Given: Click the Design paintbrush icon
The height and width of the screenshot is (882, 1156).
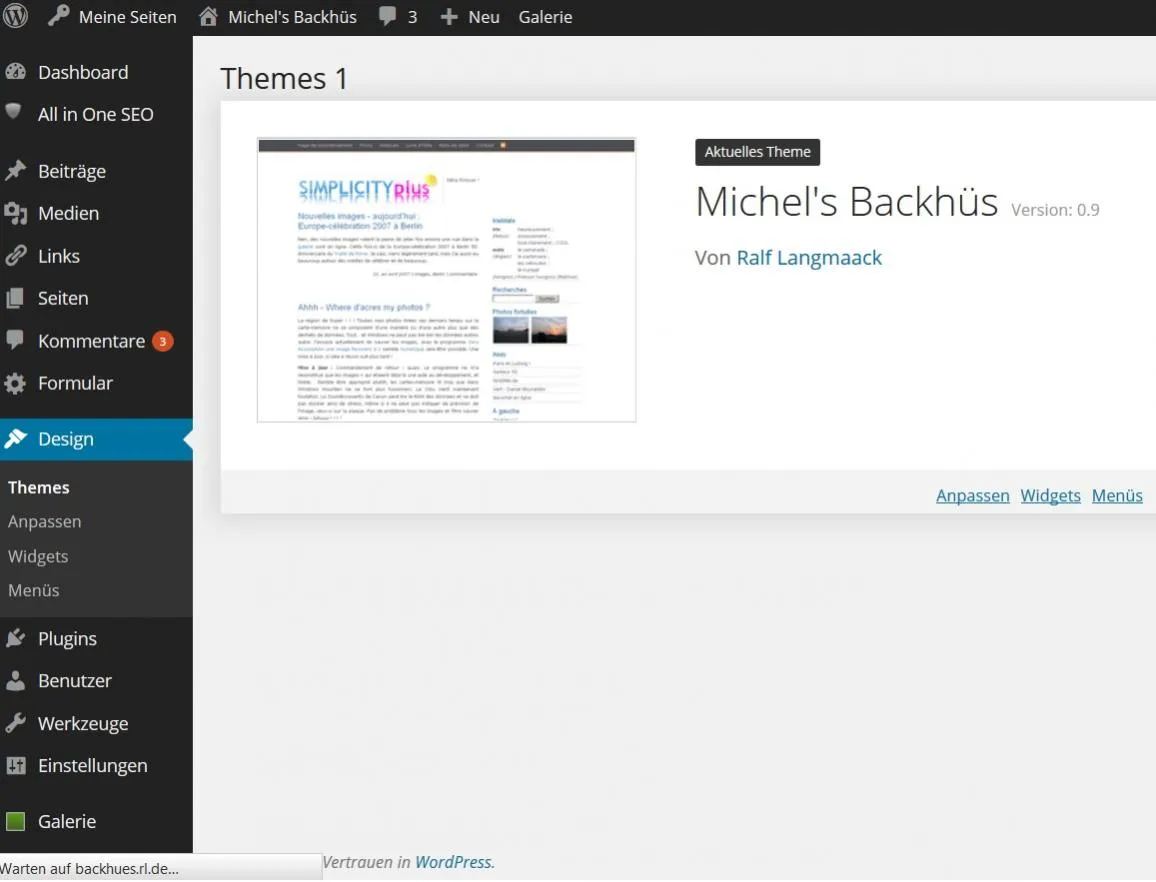Looking at the screenshot, I should (15, 439).
